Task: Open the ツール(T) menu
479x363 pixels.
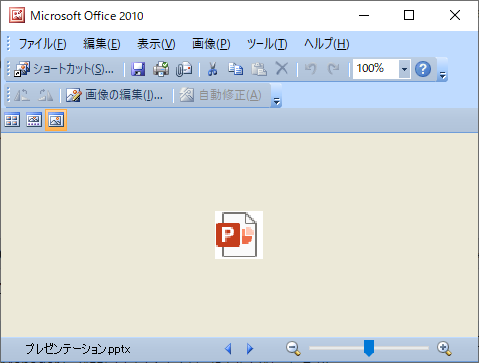Action: 267,44
